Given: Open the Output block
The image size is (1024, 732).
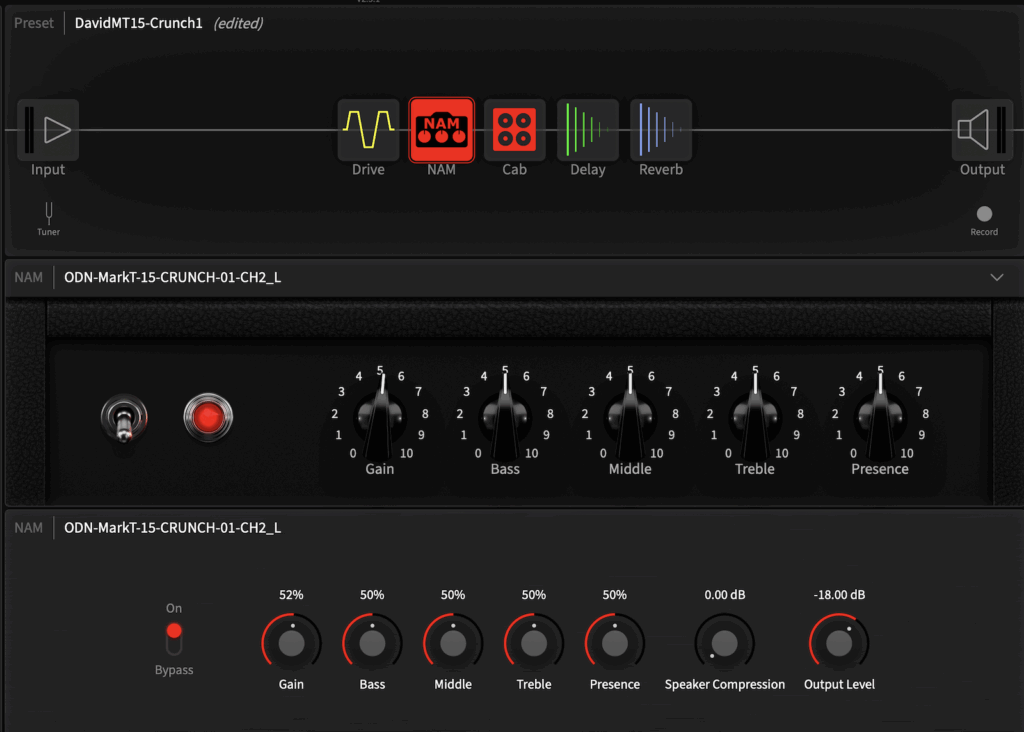Looking at the screenshot, I should (982, 130).
